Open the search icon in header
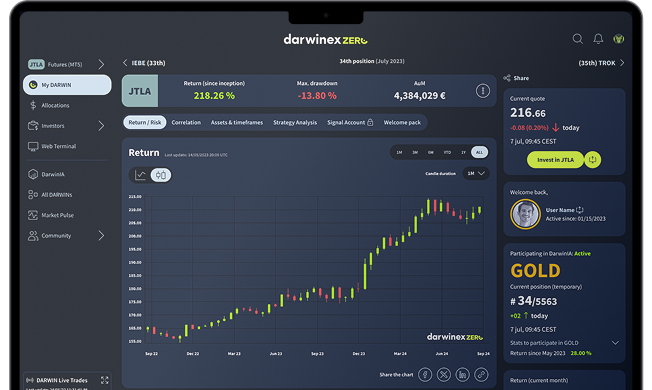Viewport: 652px width, 390px height. click(577, 39)
